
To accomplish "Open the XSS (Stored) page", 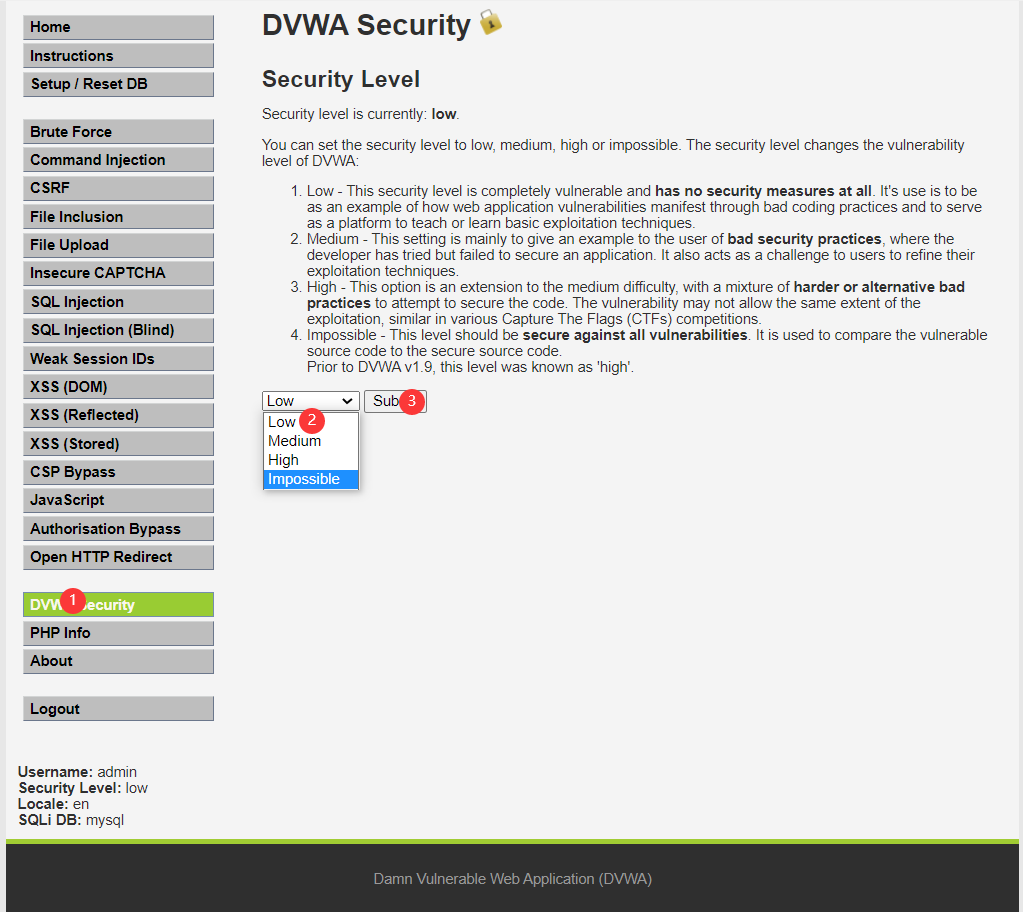I will click(x=118, y=444).
